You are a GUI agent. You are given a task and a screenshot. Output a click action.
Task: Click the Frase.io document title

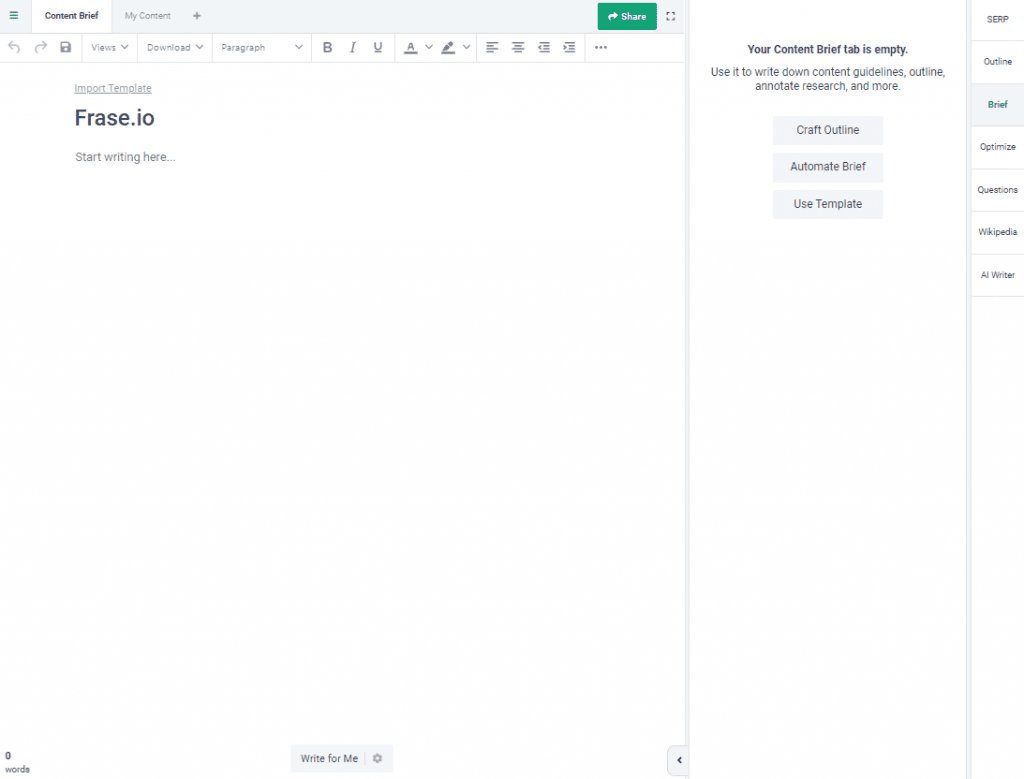point(115,118)
